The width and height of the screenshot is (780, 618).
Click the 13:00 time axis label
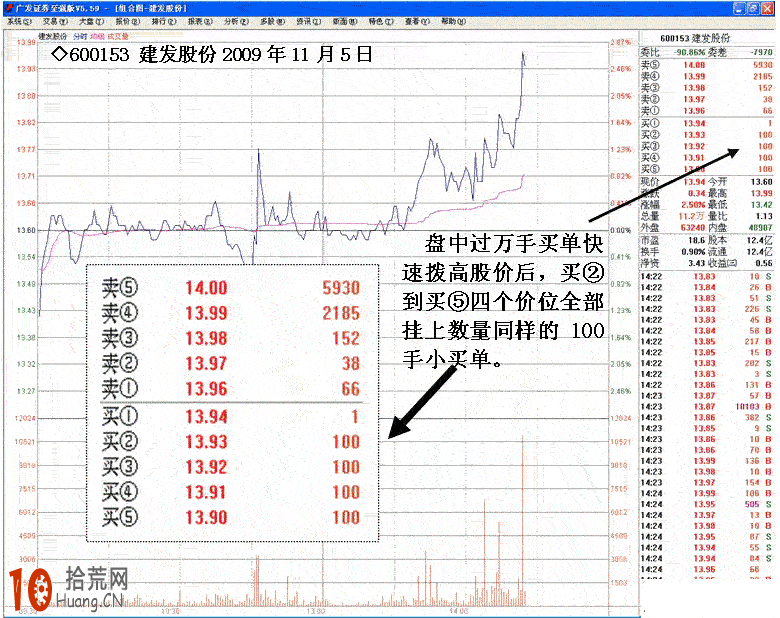[x=315, y=611]
